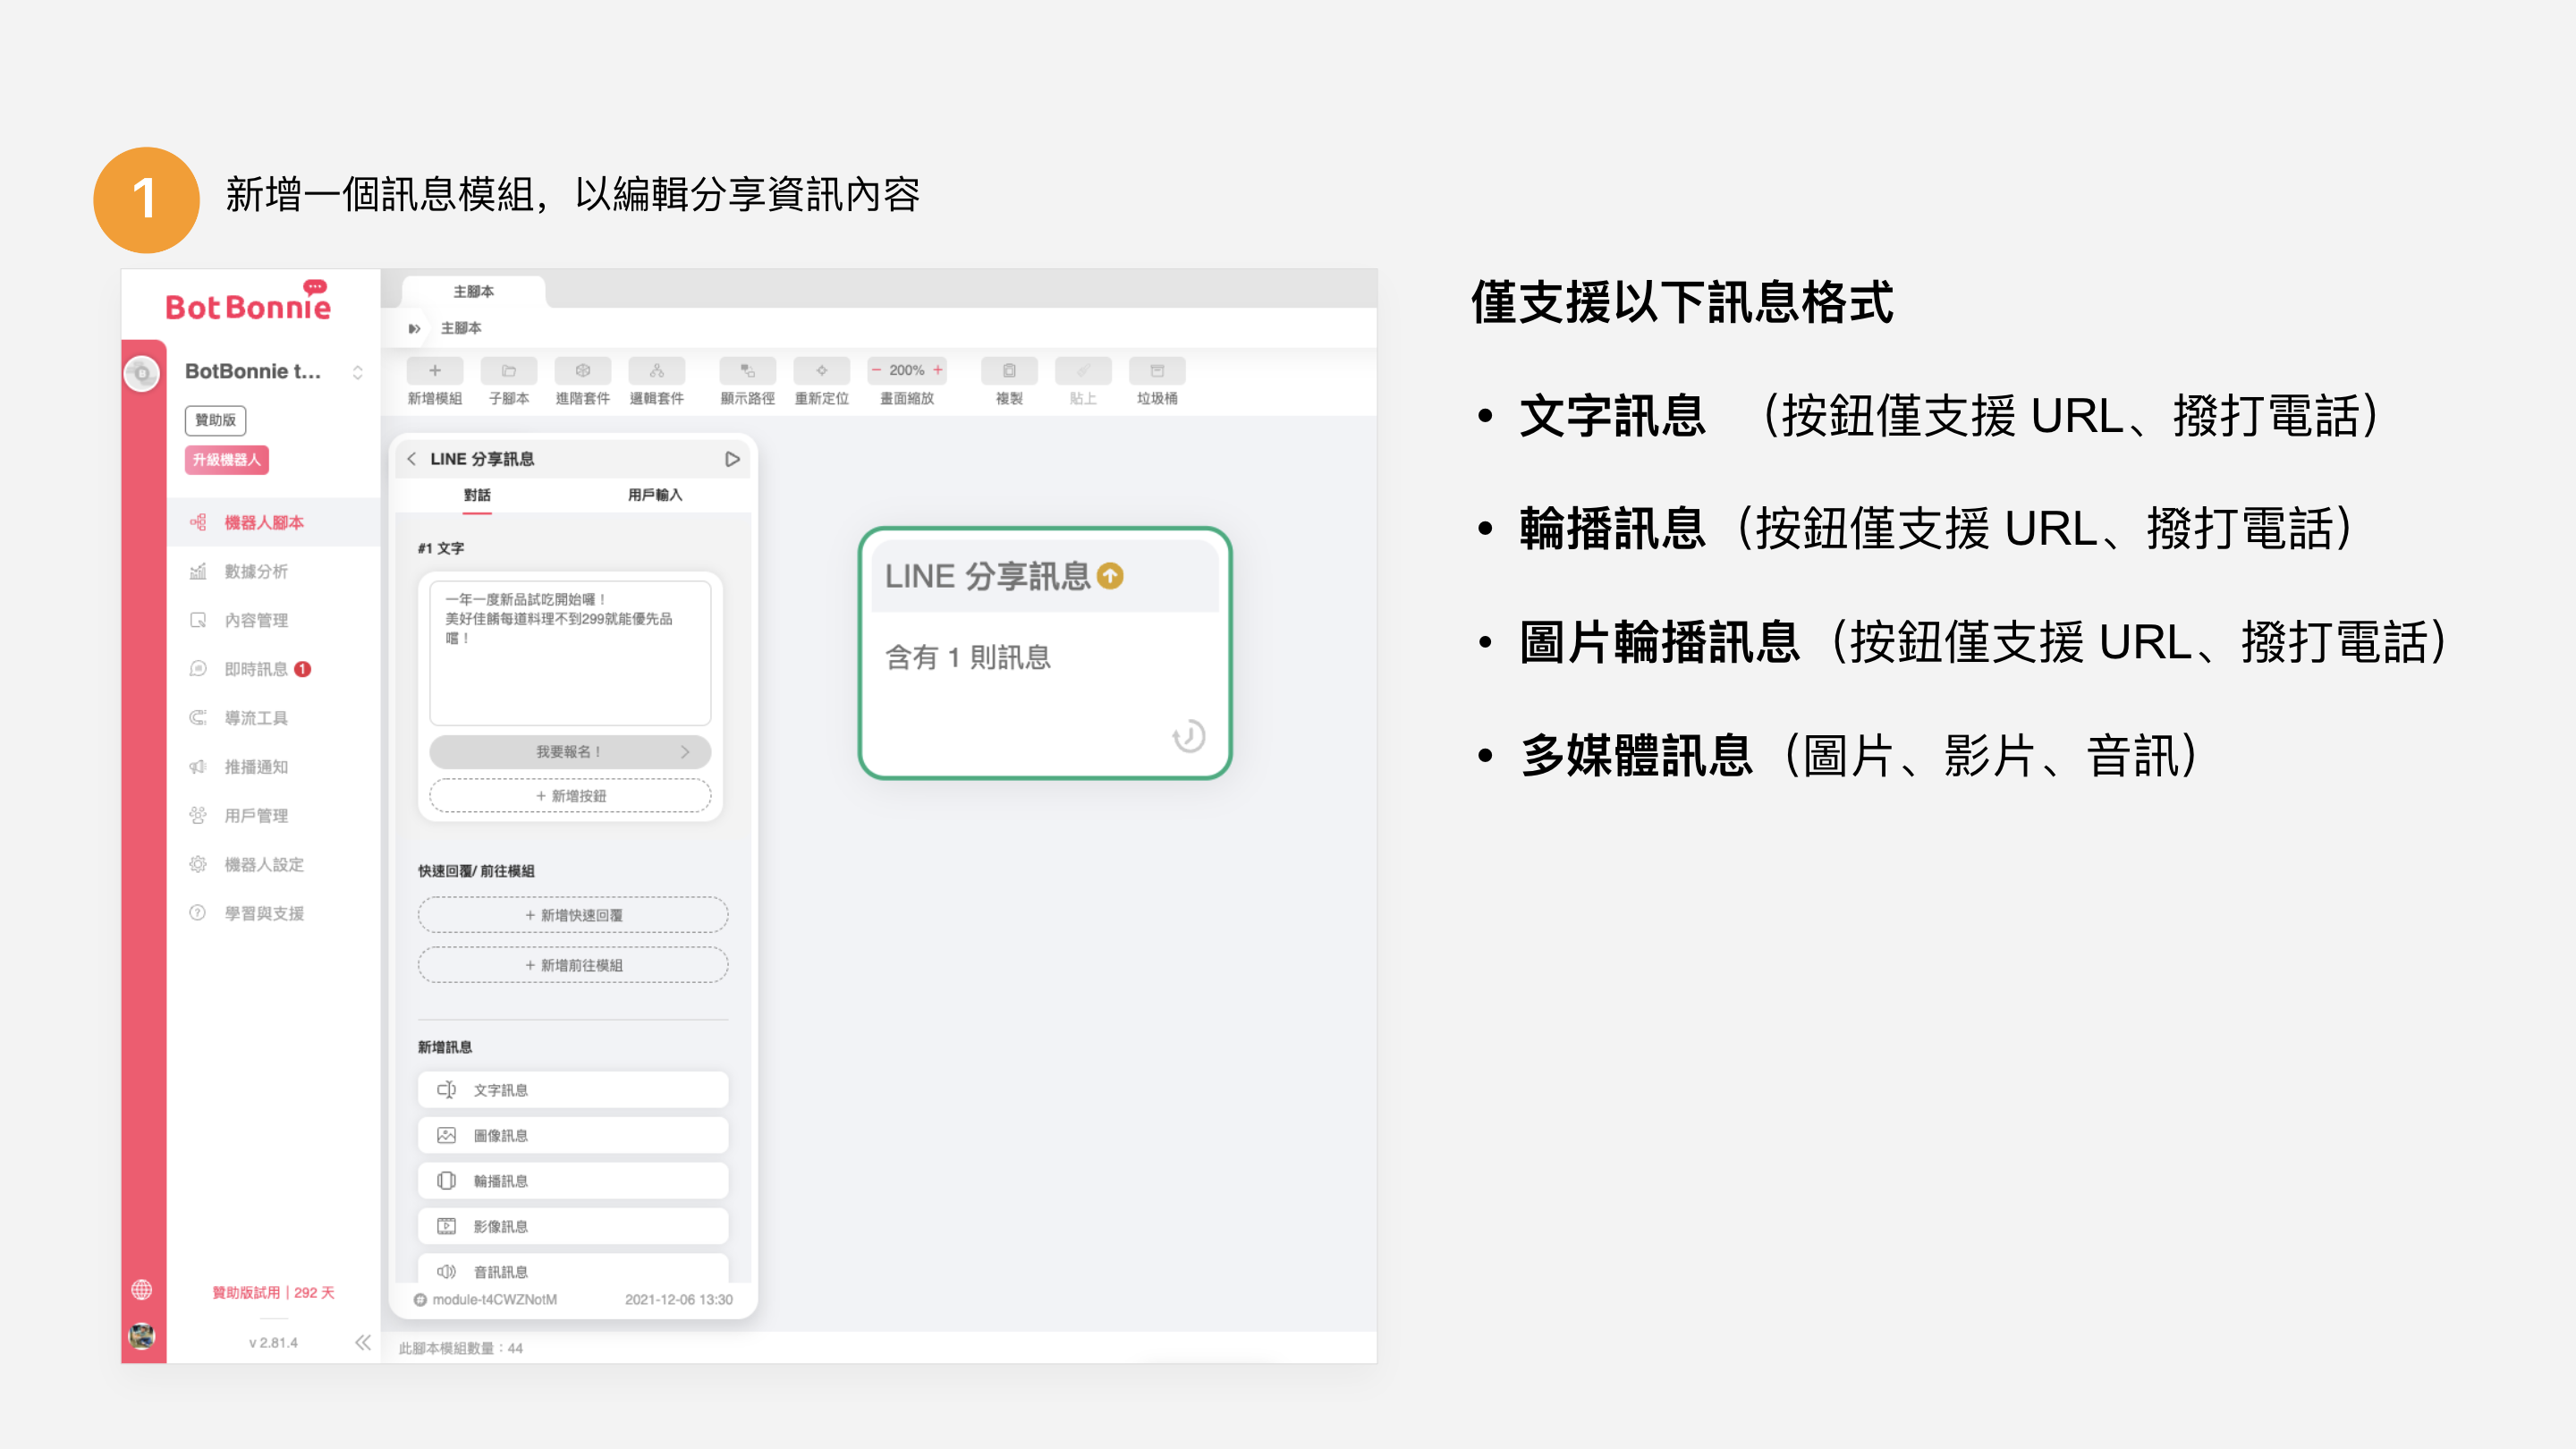The image size is (2576, 1449).
Task: Click the 升級機器人 button
Action: [226, 460]
